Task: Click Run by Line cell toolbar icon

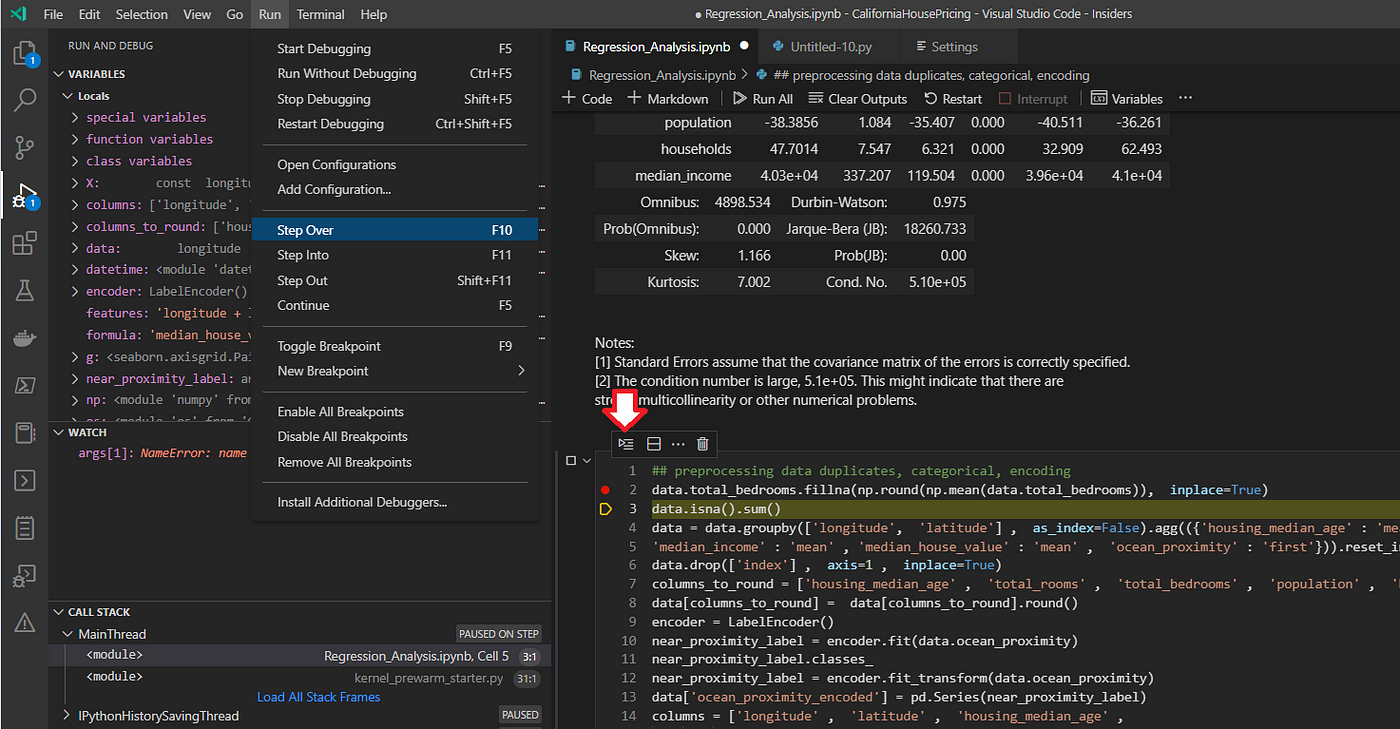Action: [x=626, y=443]
